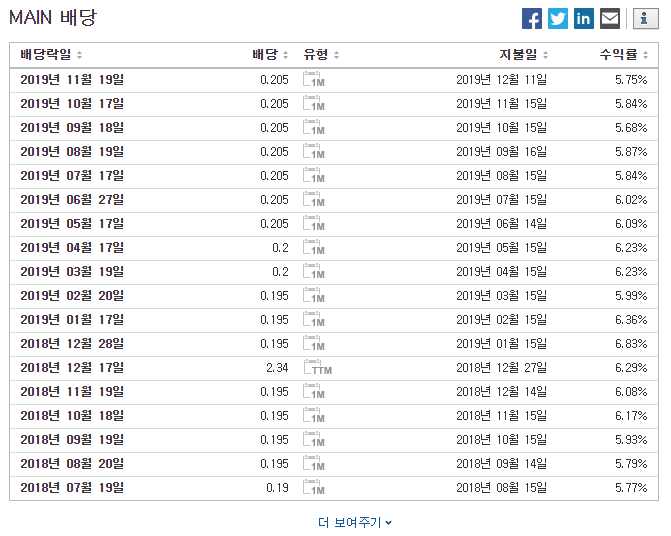Screen dimensions: 671x536
Task: Click 1M type icon in 2019년 09월 18일 row
Action: [314, 127]
